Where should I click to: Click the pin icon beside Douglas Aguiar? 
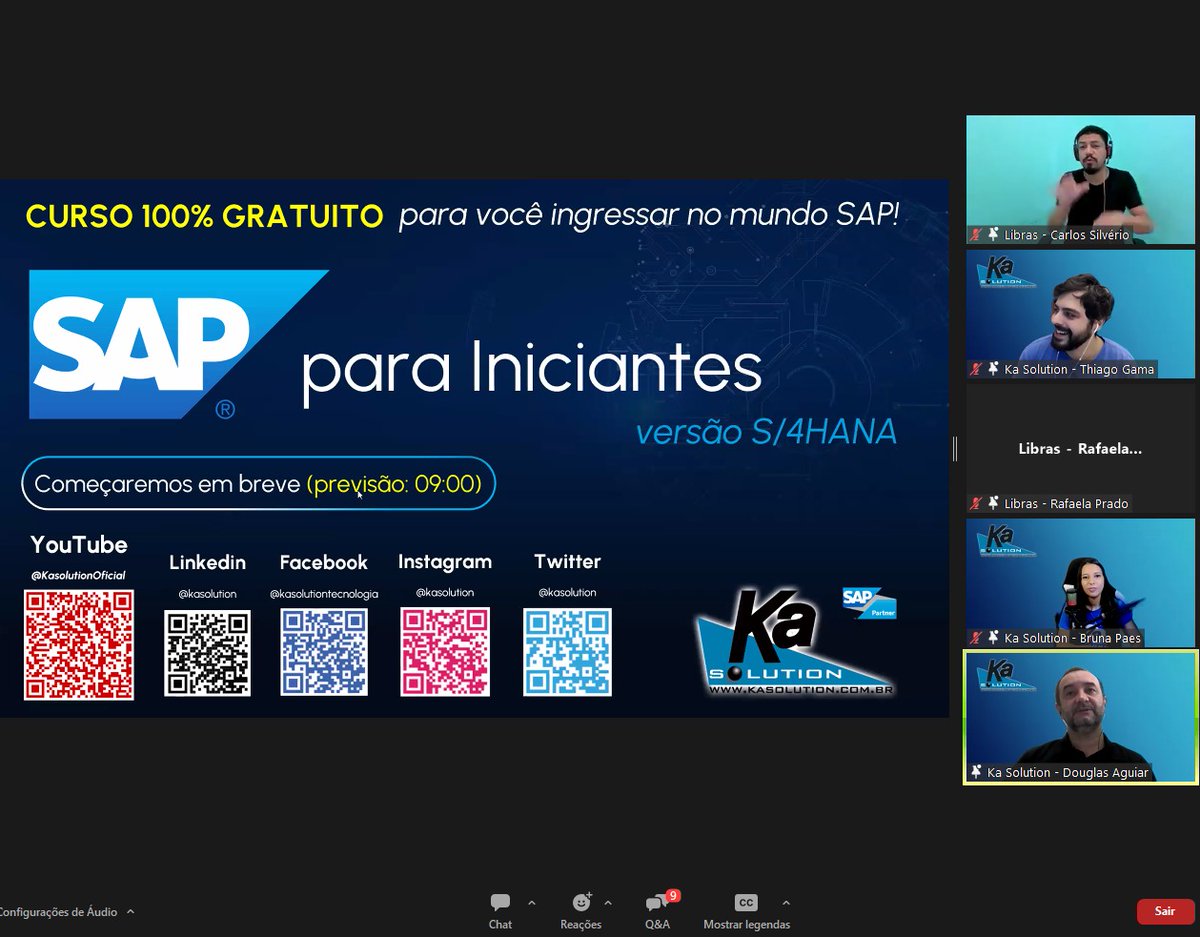(x=976, y=772)
